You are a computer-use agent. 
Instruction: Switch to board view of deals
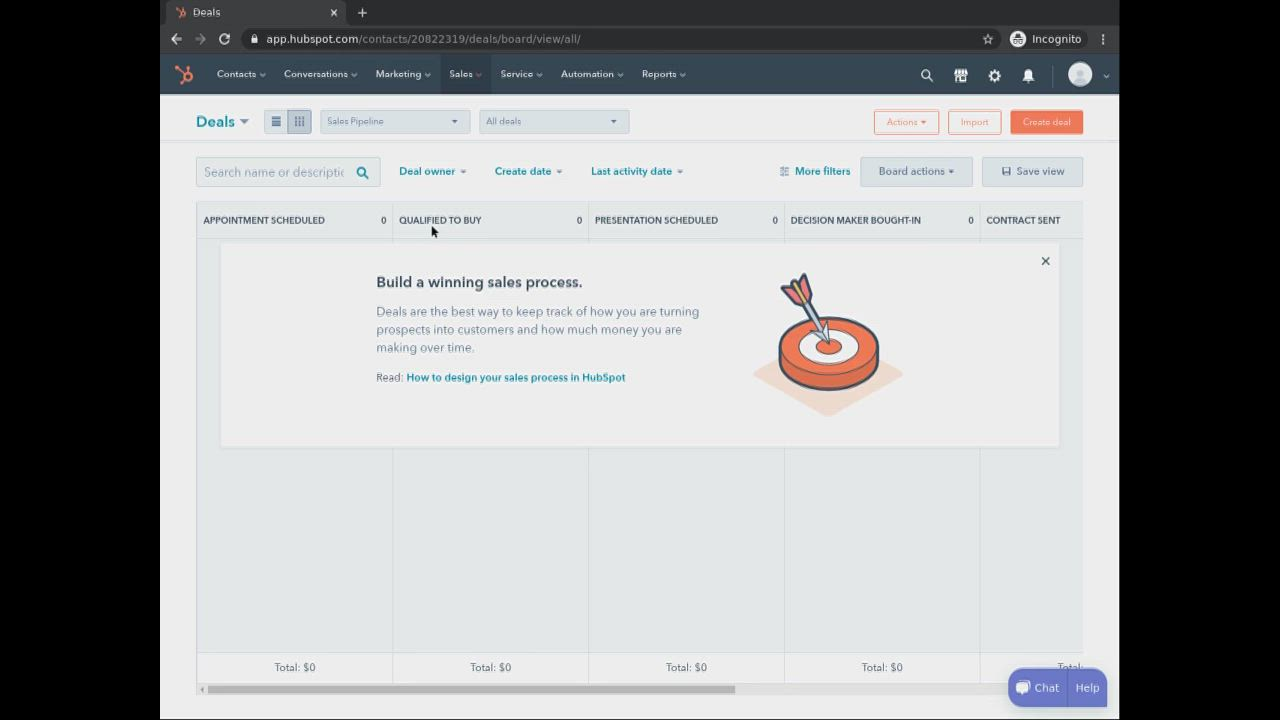(299, 121)
